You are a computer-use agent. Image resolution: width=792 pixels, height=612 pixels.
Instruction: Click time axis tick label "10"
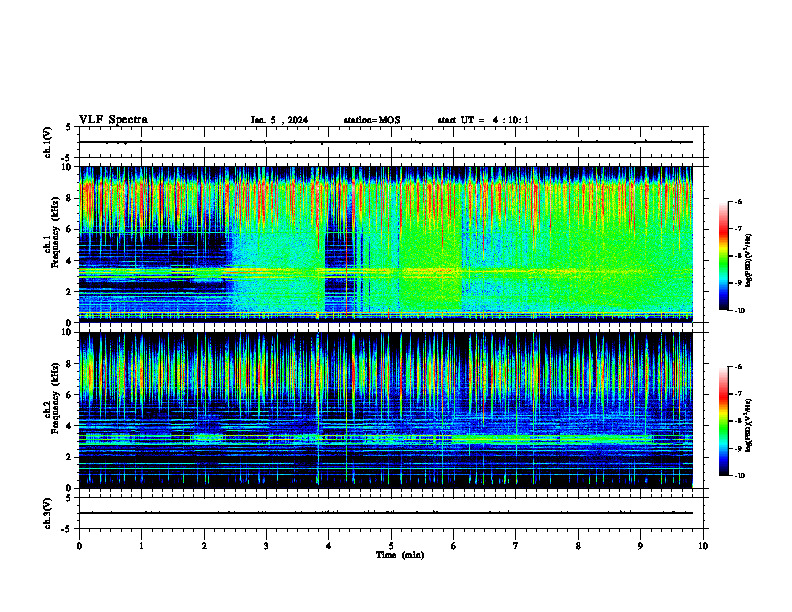pyautogui.click(x=703, y=546)
